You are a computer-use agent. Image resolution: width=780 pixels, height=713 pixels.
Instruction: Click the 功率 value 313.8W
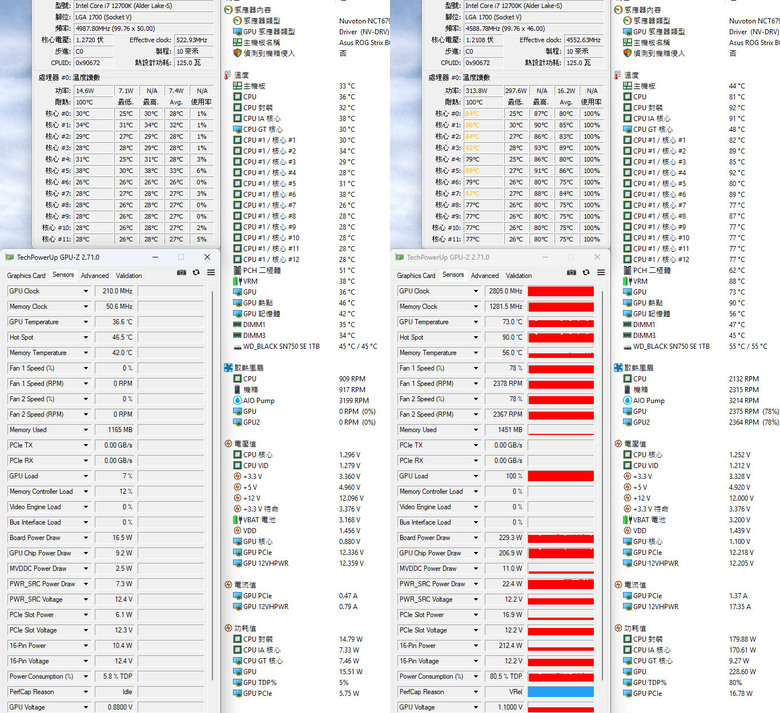coord(482,91)
